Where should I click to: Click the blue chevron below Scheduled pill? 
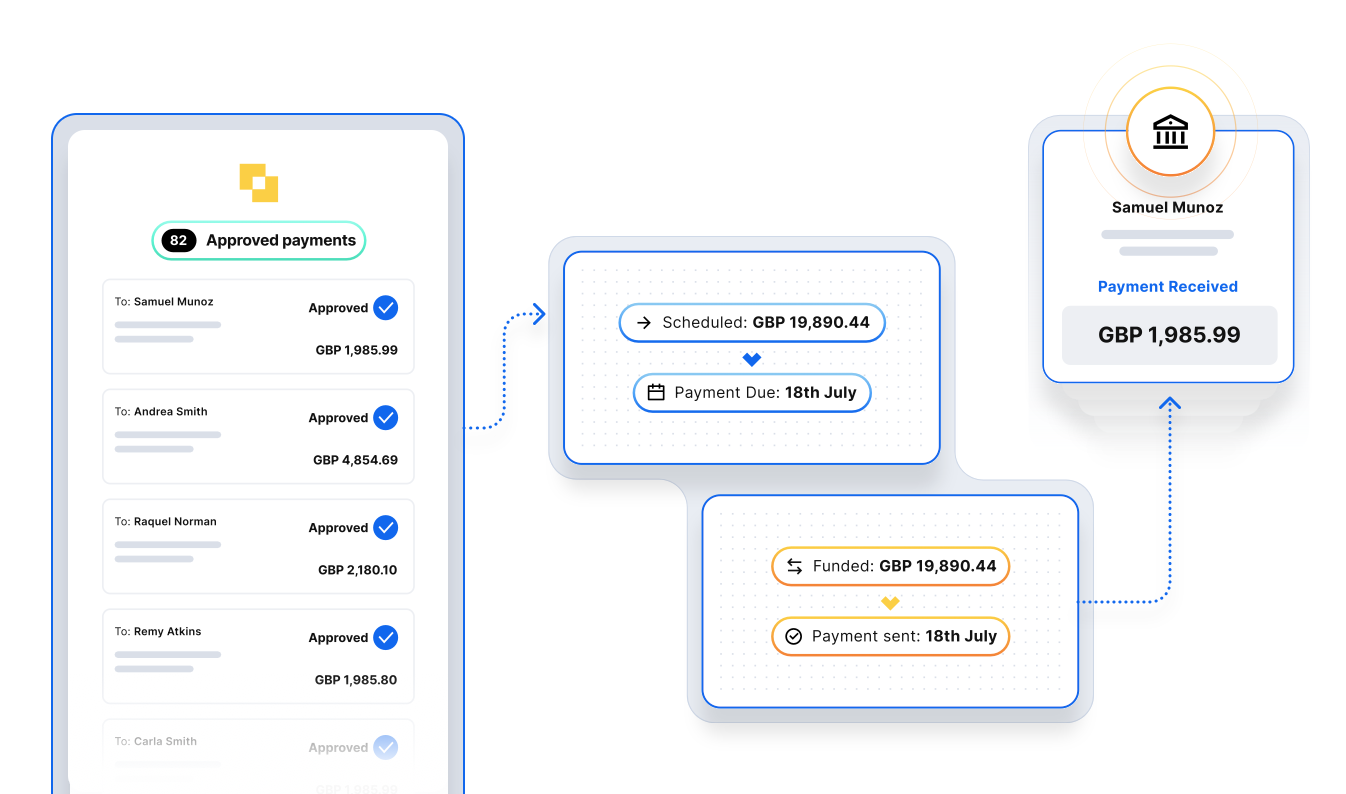point(752,359)
